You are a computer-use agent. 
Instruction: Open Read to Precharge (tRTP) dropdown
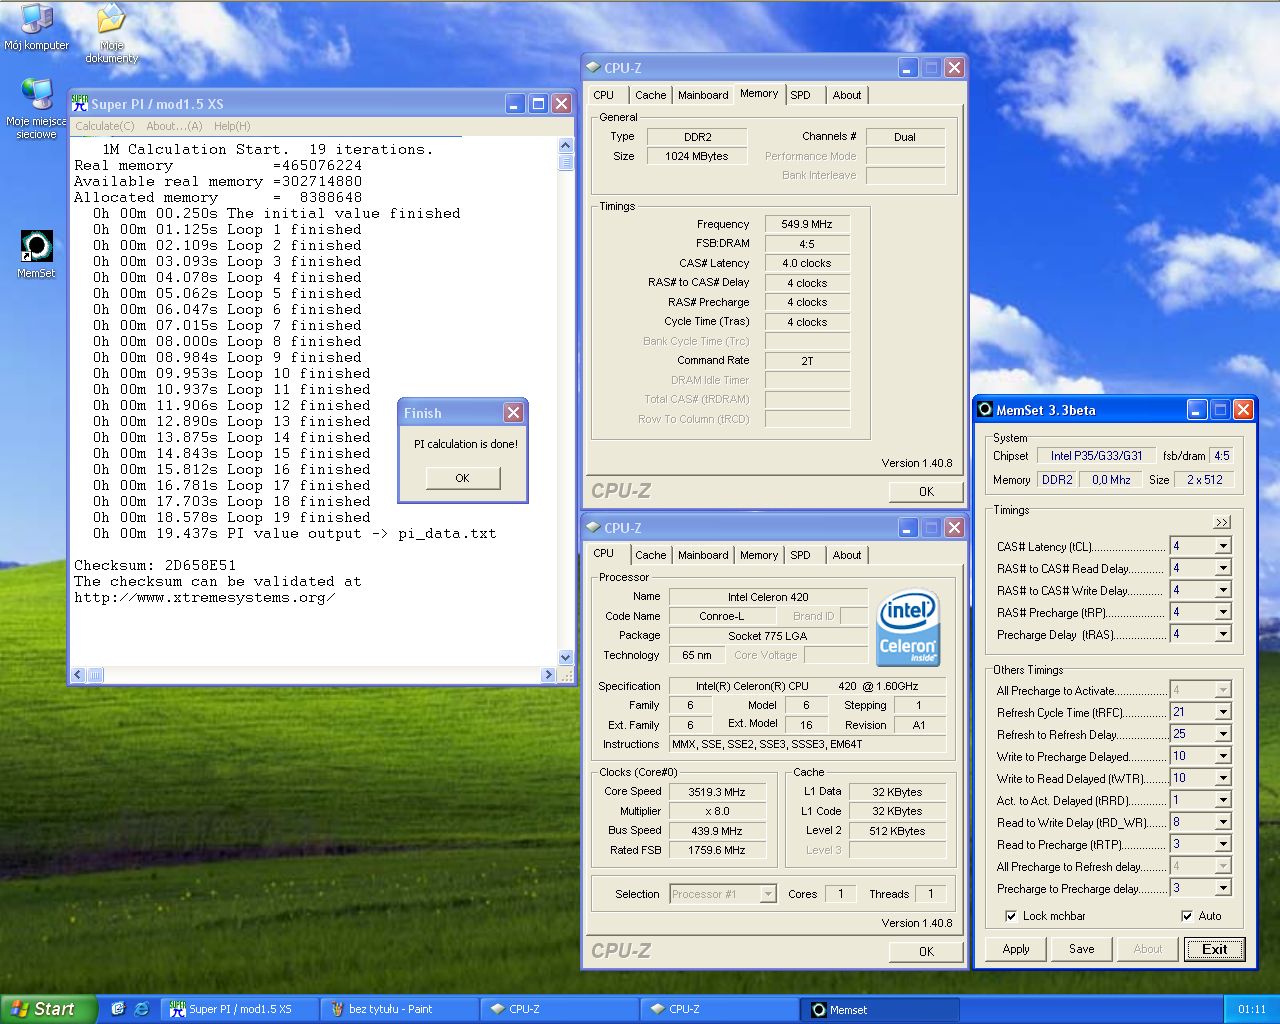pos(1223,844)
